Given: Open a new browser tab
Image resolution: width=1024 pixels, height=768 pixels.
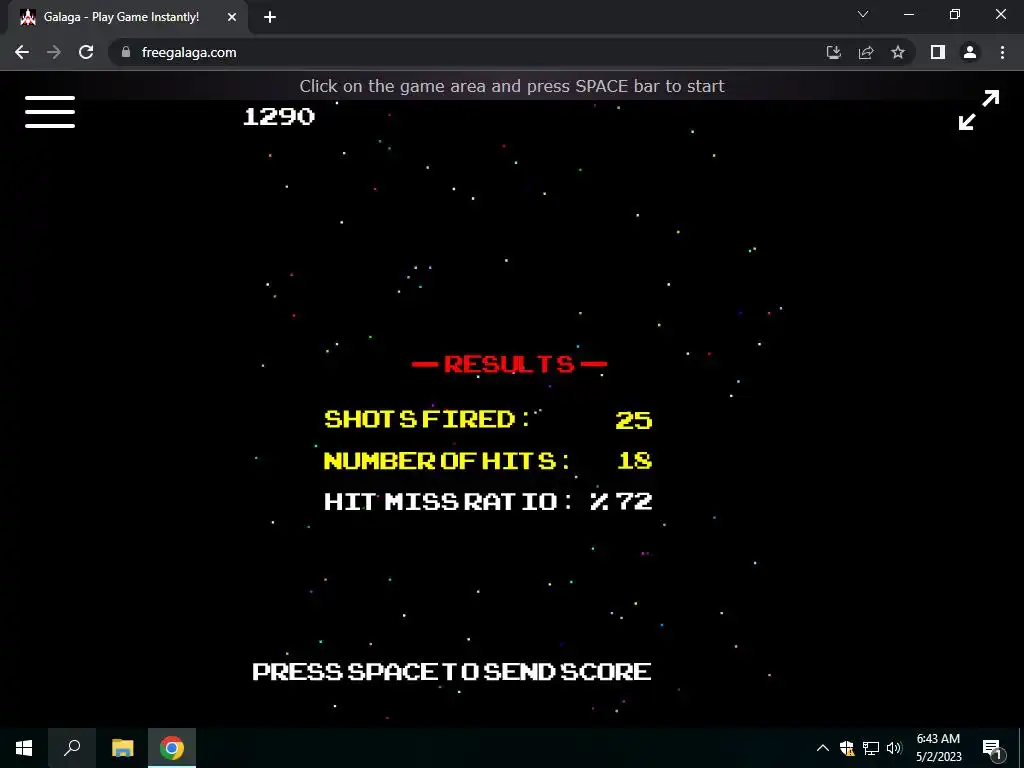Looking at the screenshot, I should [270, 17].
